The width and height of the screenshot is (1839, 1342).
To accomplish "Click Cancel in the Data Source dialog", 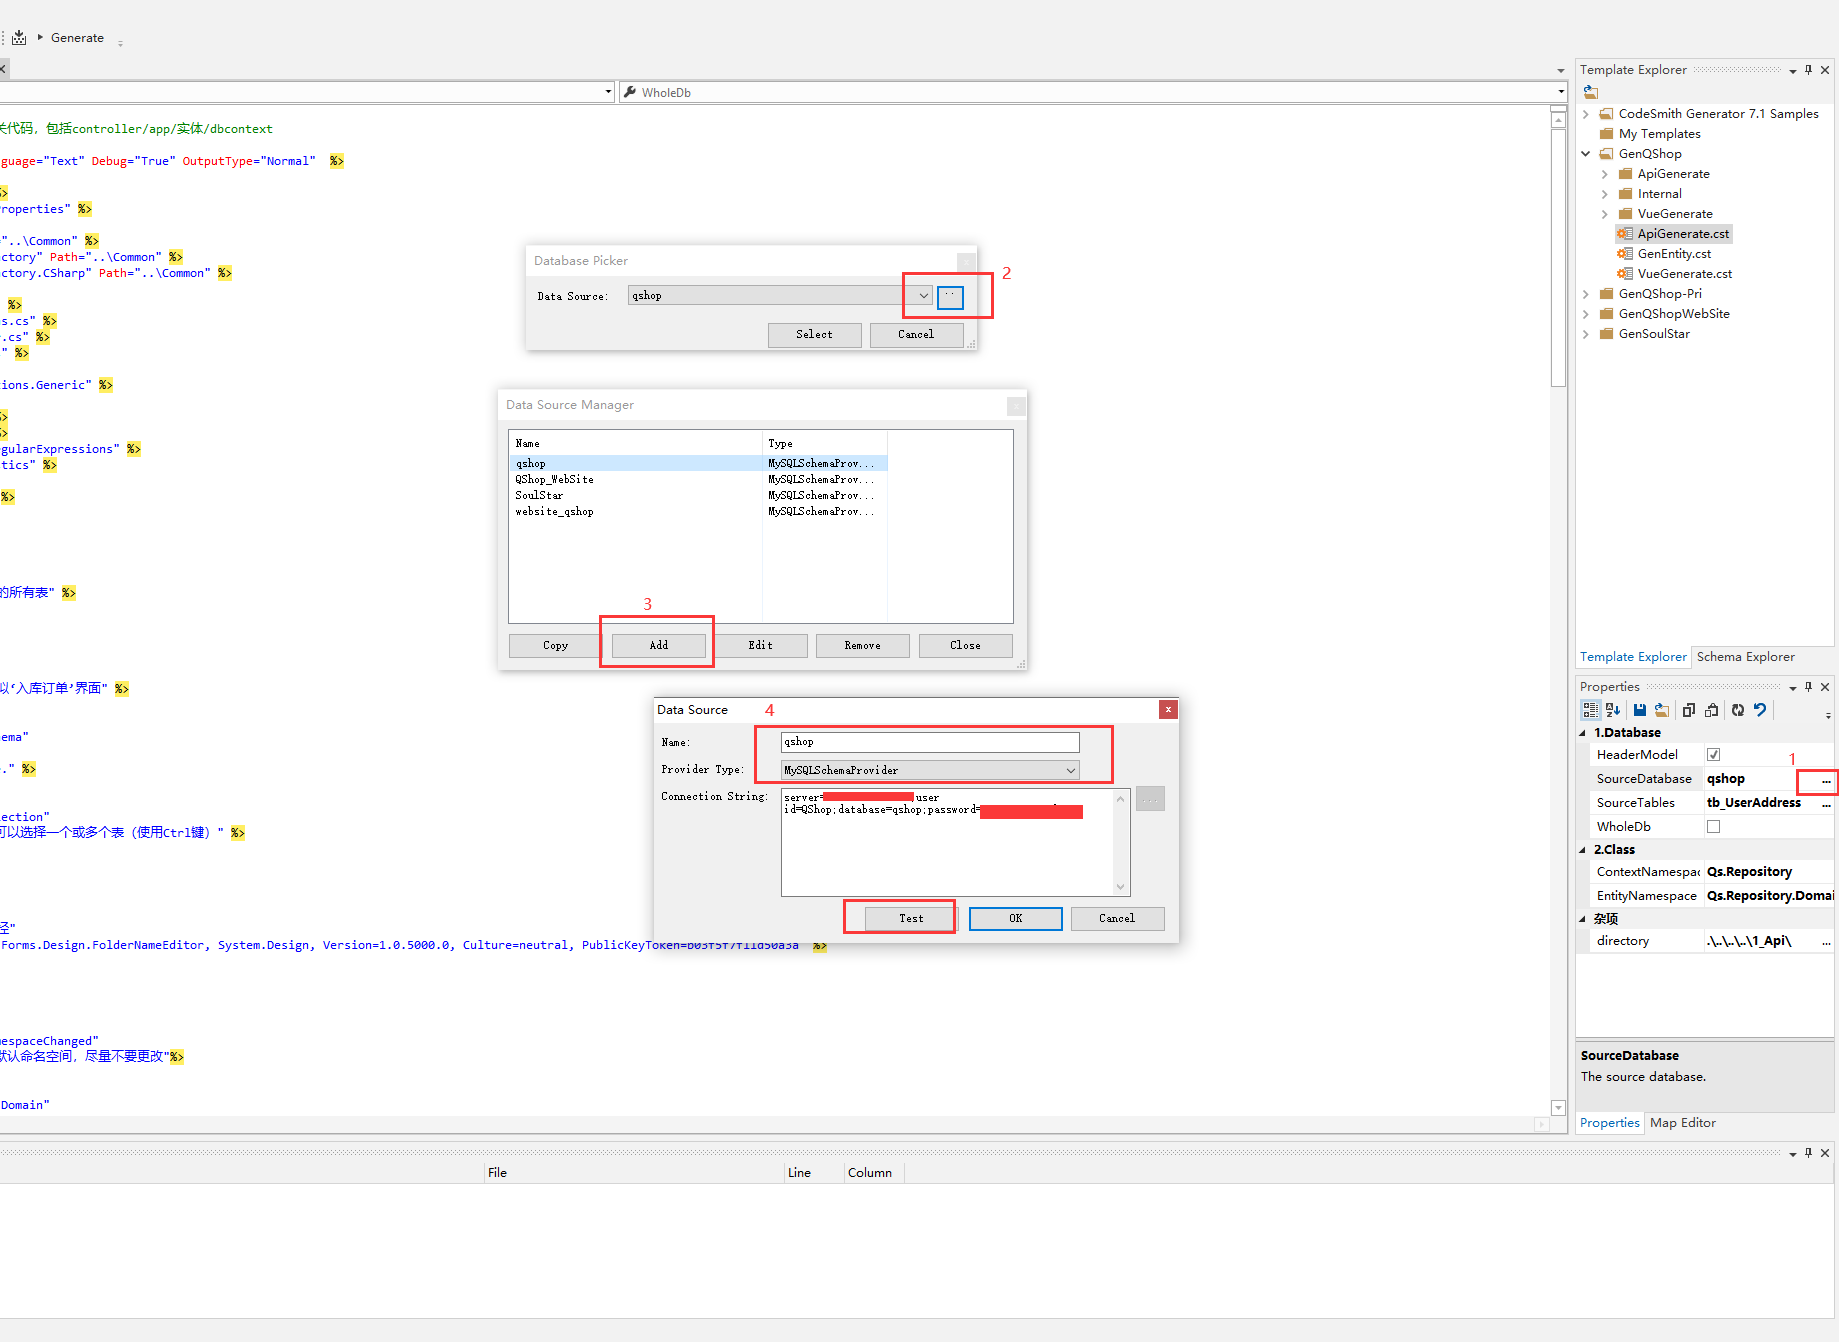I will point(1117,919).
